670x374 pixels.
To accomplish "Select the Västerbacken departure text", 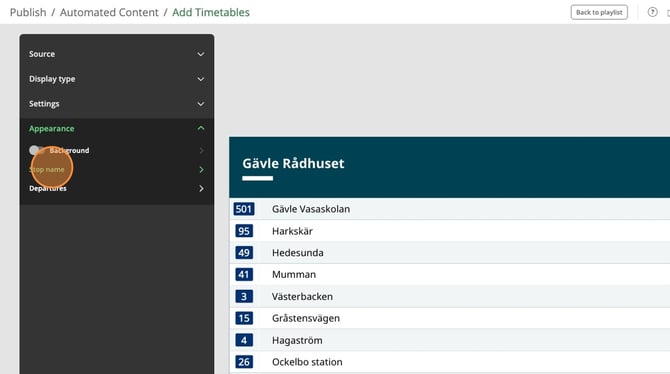I will click(x=302, y=296).
